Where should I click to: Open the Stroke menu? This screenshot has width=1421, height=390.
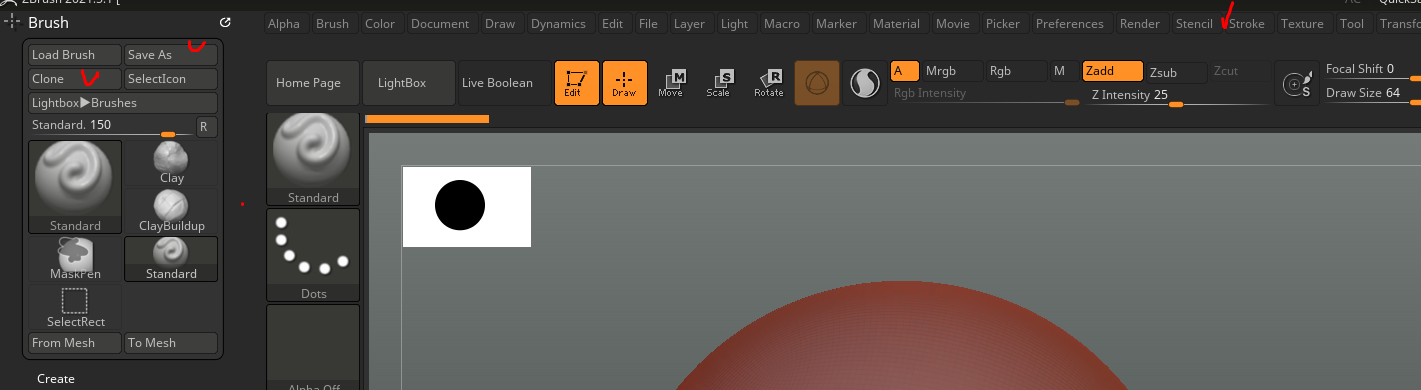tap(1246, 24)
